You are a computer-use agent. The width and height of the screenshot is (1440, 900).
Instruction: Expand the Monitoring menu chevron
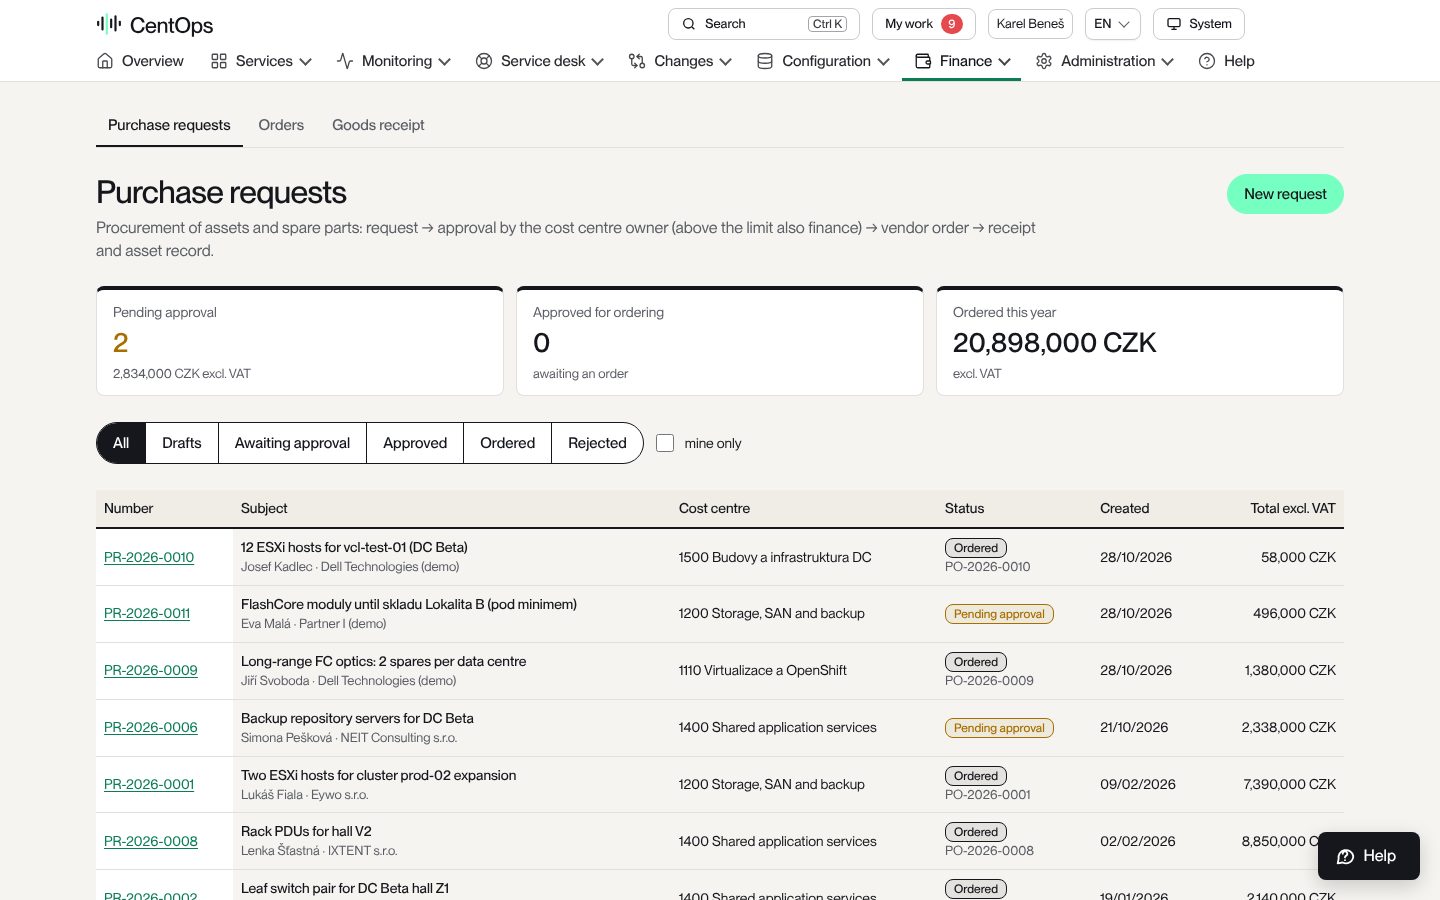[x=445, y=62]
